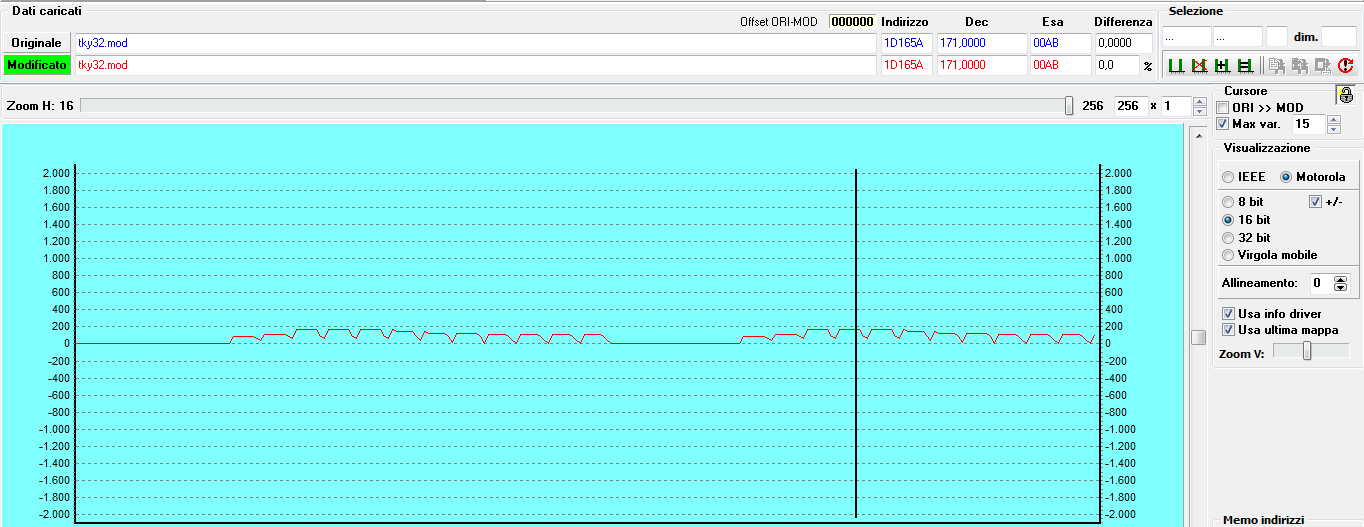
Task: Select 32 bit visualization
Action: [x=1228, y=237]
